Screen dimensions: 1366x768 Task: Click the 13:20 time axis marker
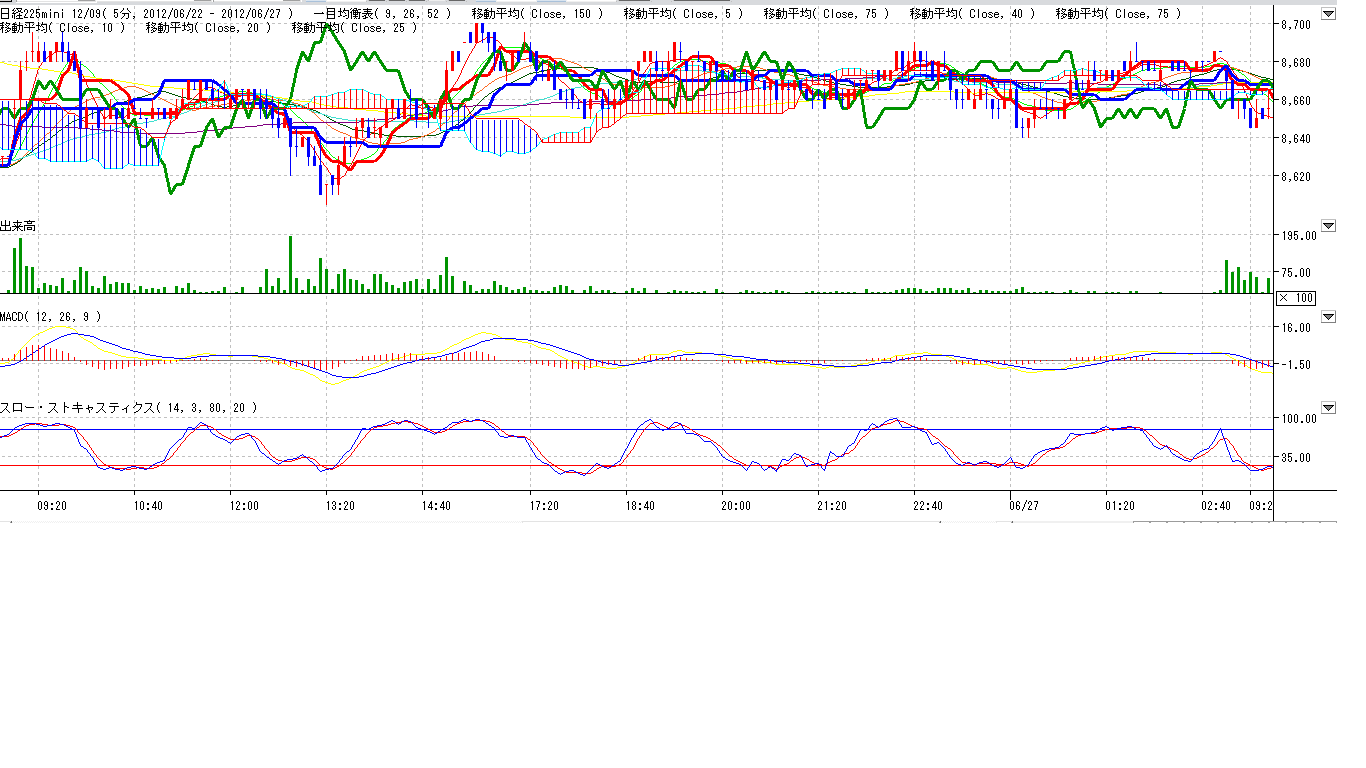tap(340, 506)
